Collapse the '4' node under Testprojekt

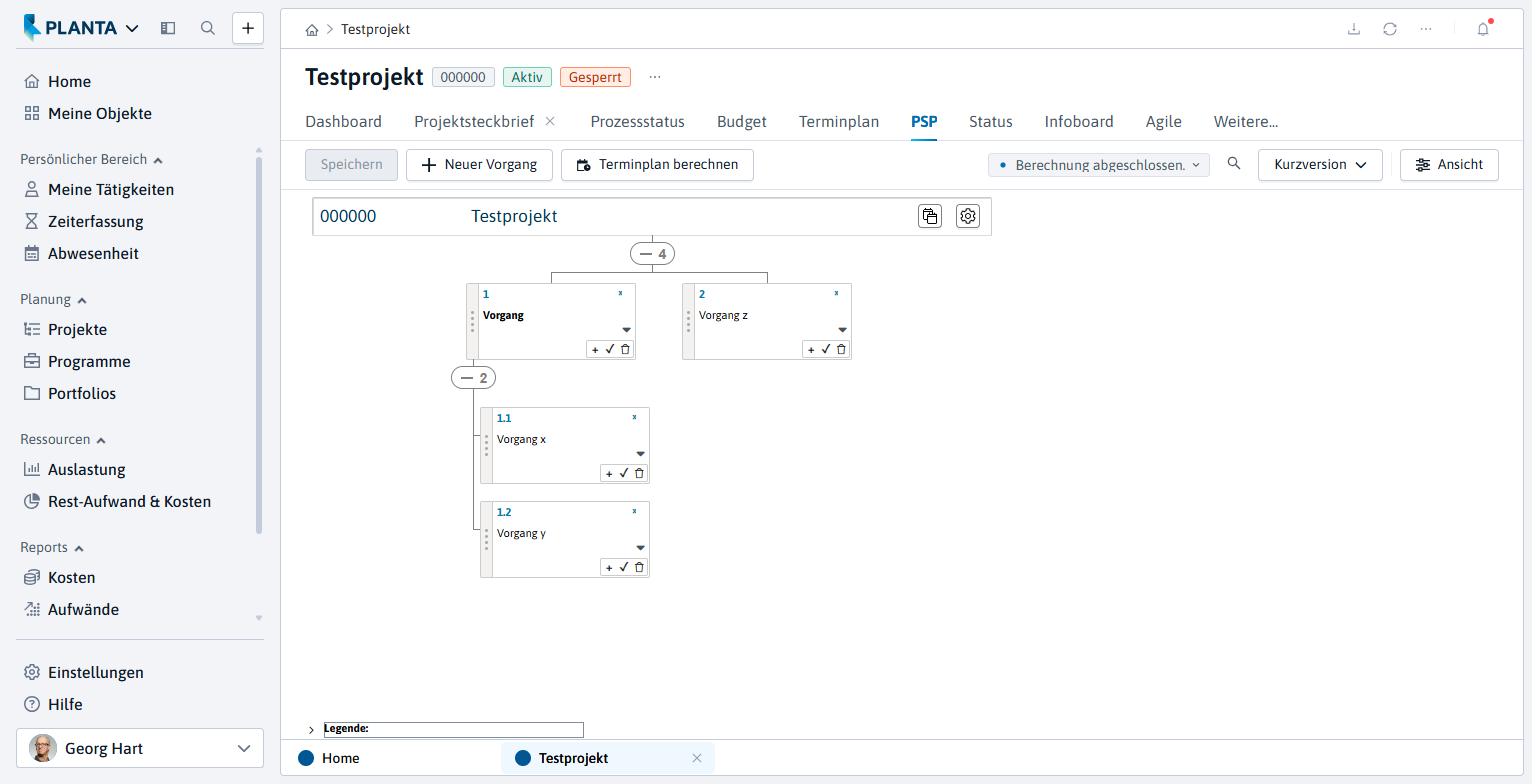pos(652,254)
